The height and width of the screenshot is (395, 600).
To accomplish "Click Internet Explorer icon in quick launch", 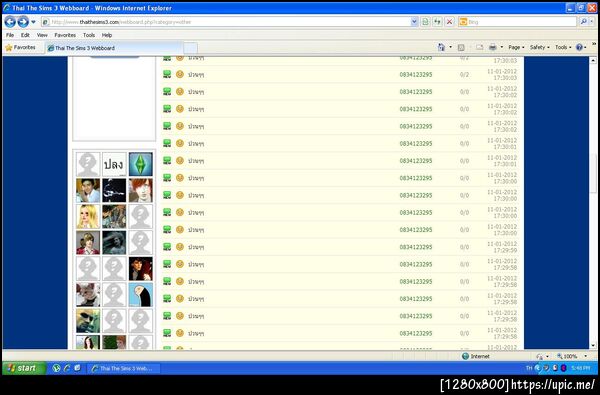I will click(67, 368).
